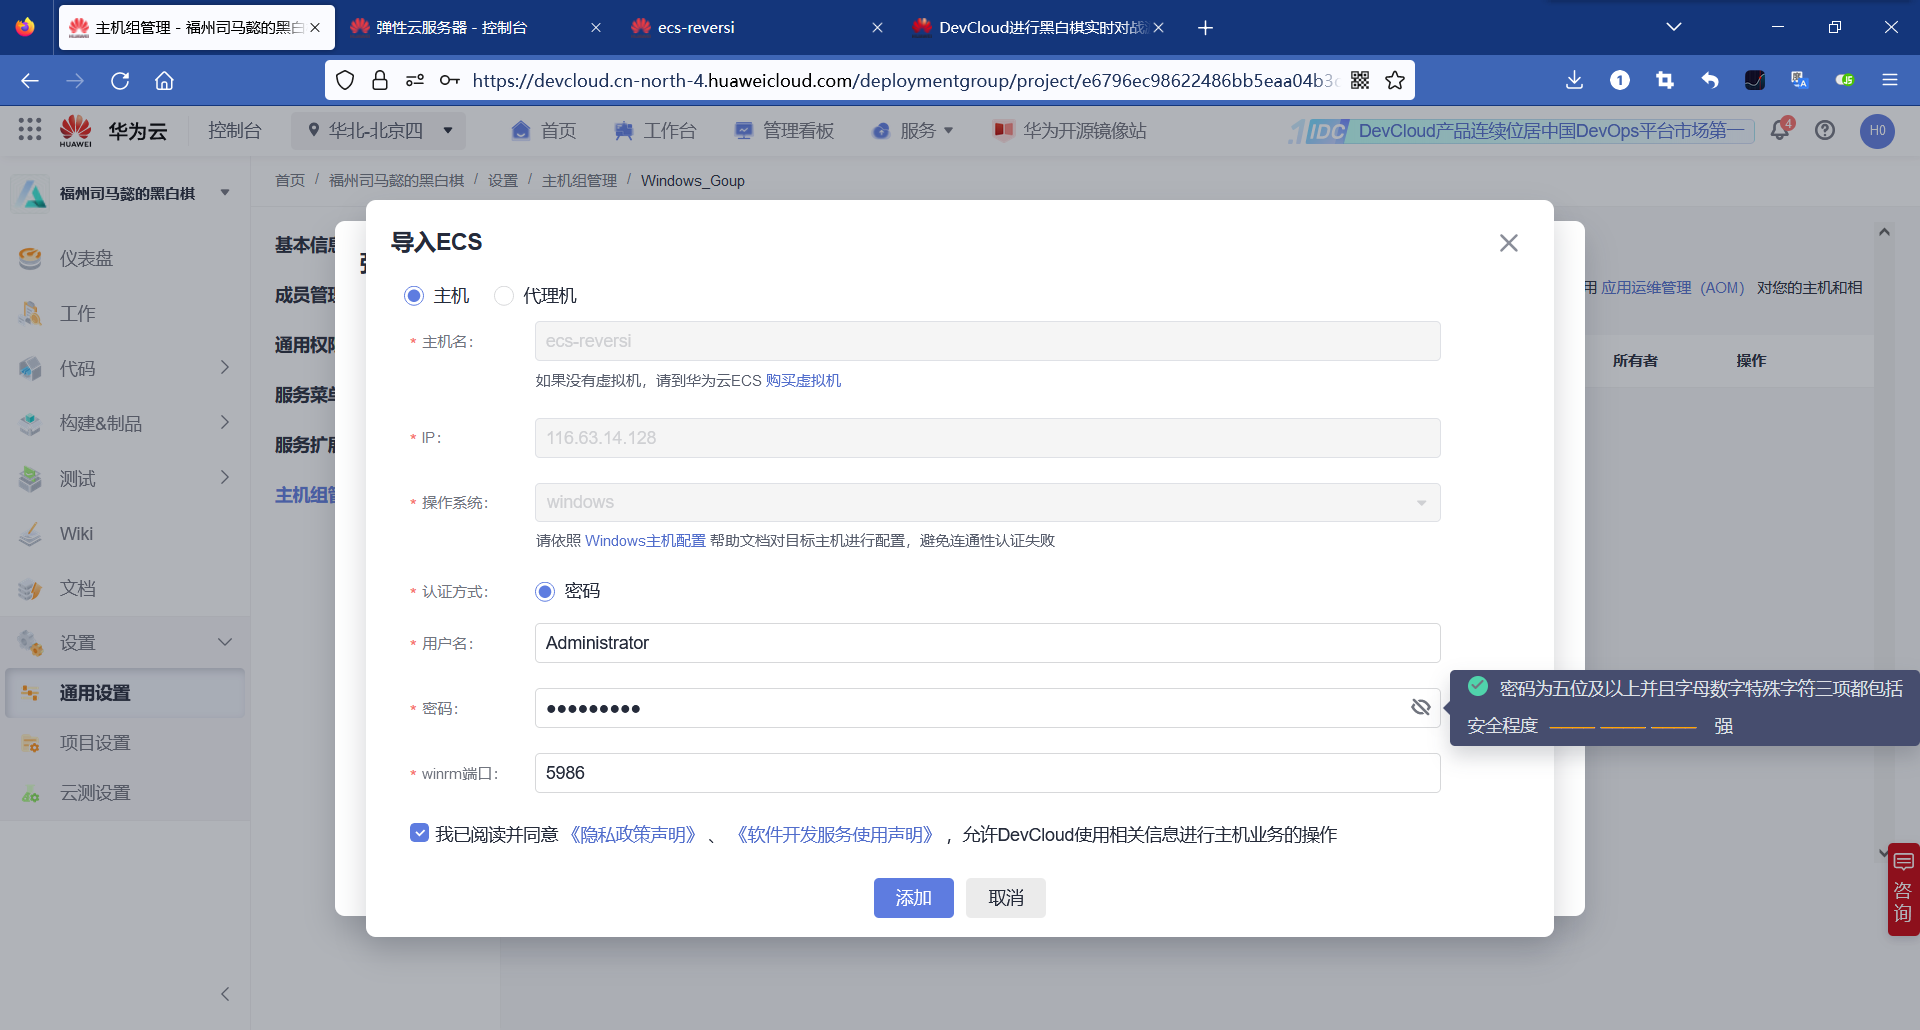The height and width of the screenshot is (1030, 1920).
Task: Open the site permissions icon in address bar
Action: [x=415, y=80]
